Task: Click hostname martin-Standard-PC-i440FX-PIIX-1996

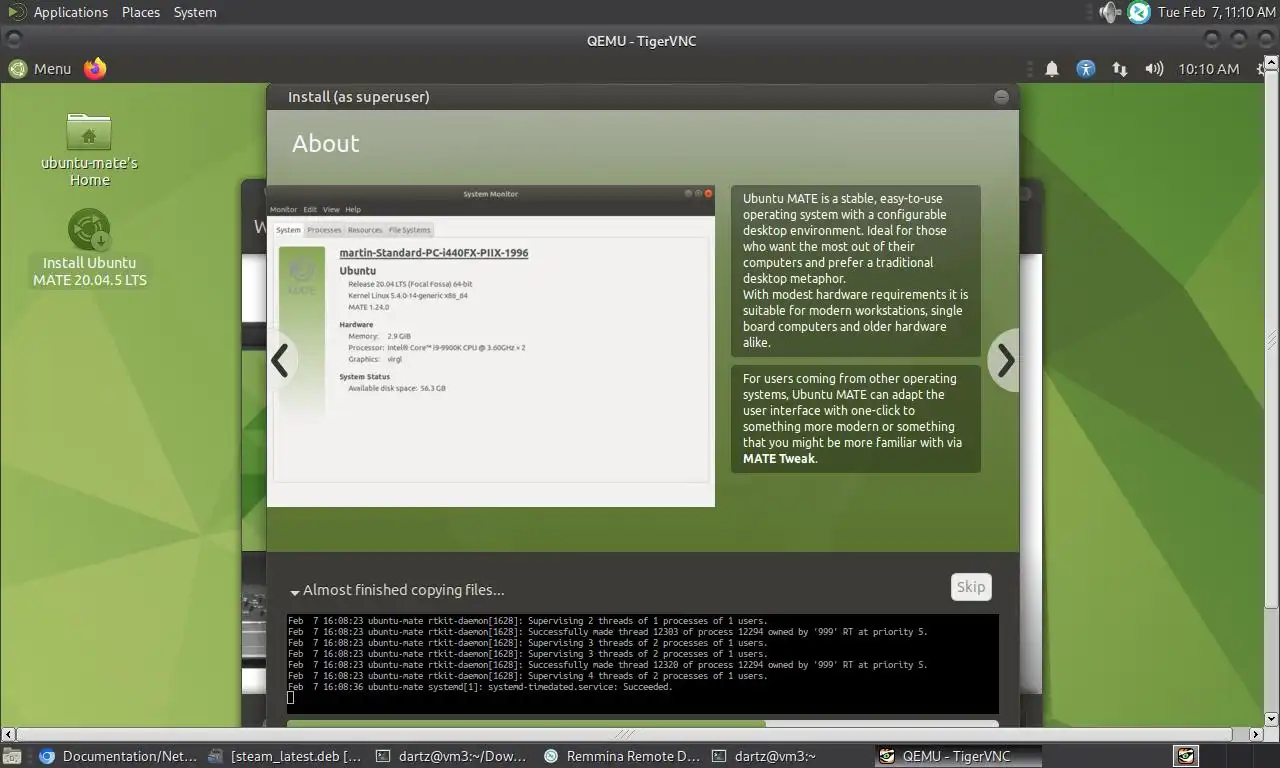Action: click(x=434, y=253)
